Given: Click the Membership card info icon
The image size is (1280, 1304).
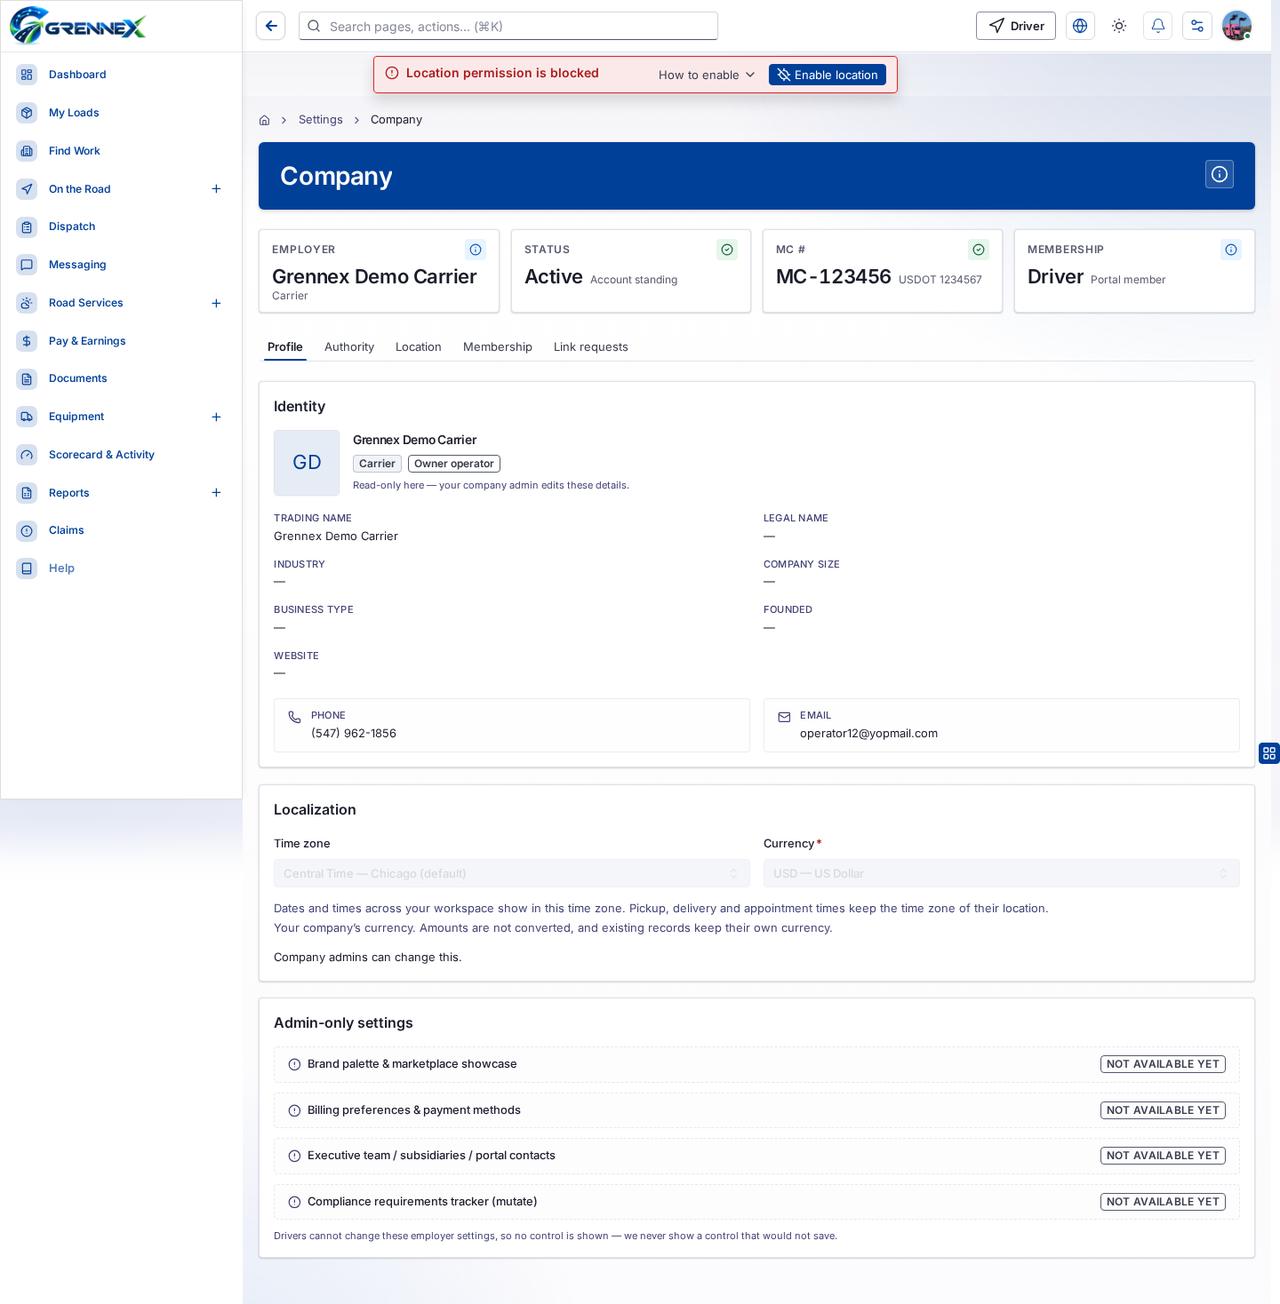Looking at the screenshot, I should pyautogui.click(x=1231, y=249).
